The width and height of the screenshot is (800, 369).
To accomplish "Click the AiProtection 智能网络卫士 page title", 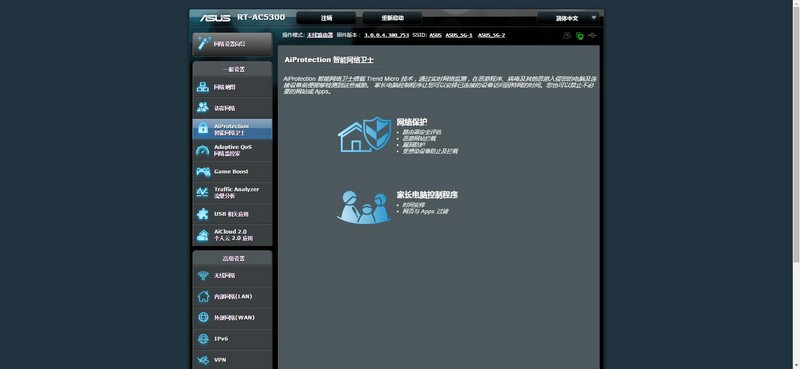I will tap(329, 60).
